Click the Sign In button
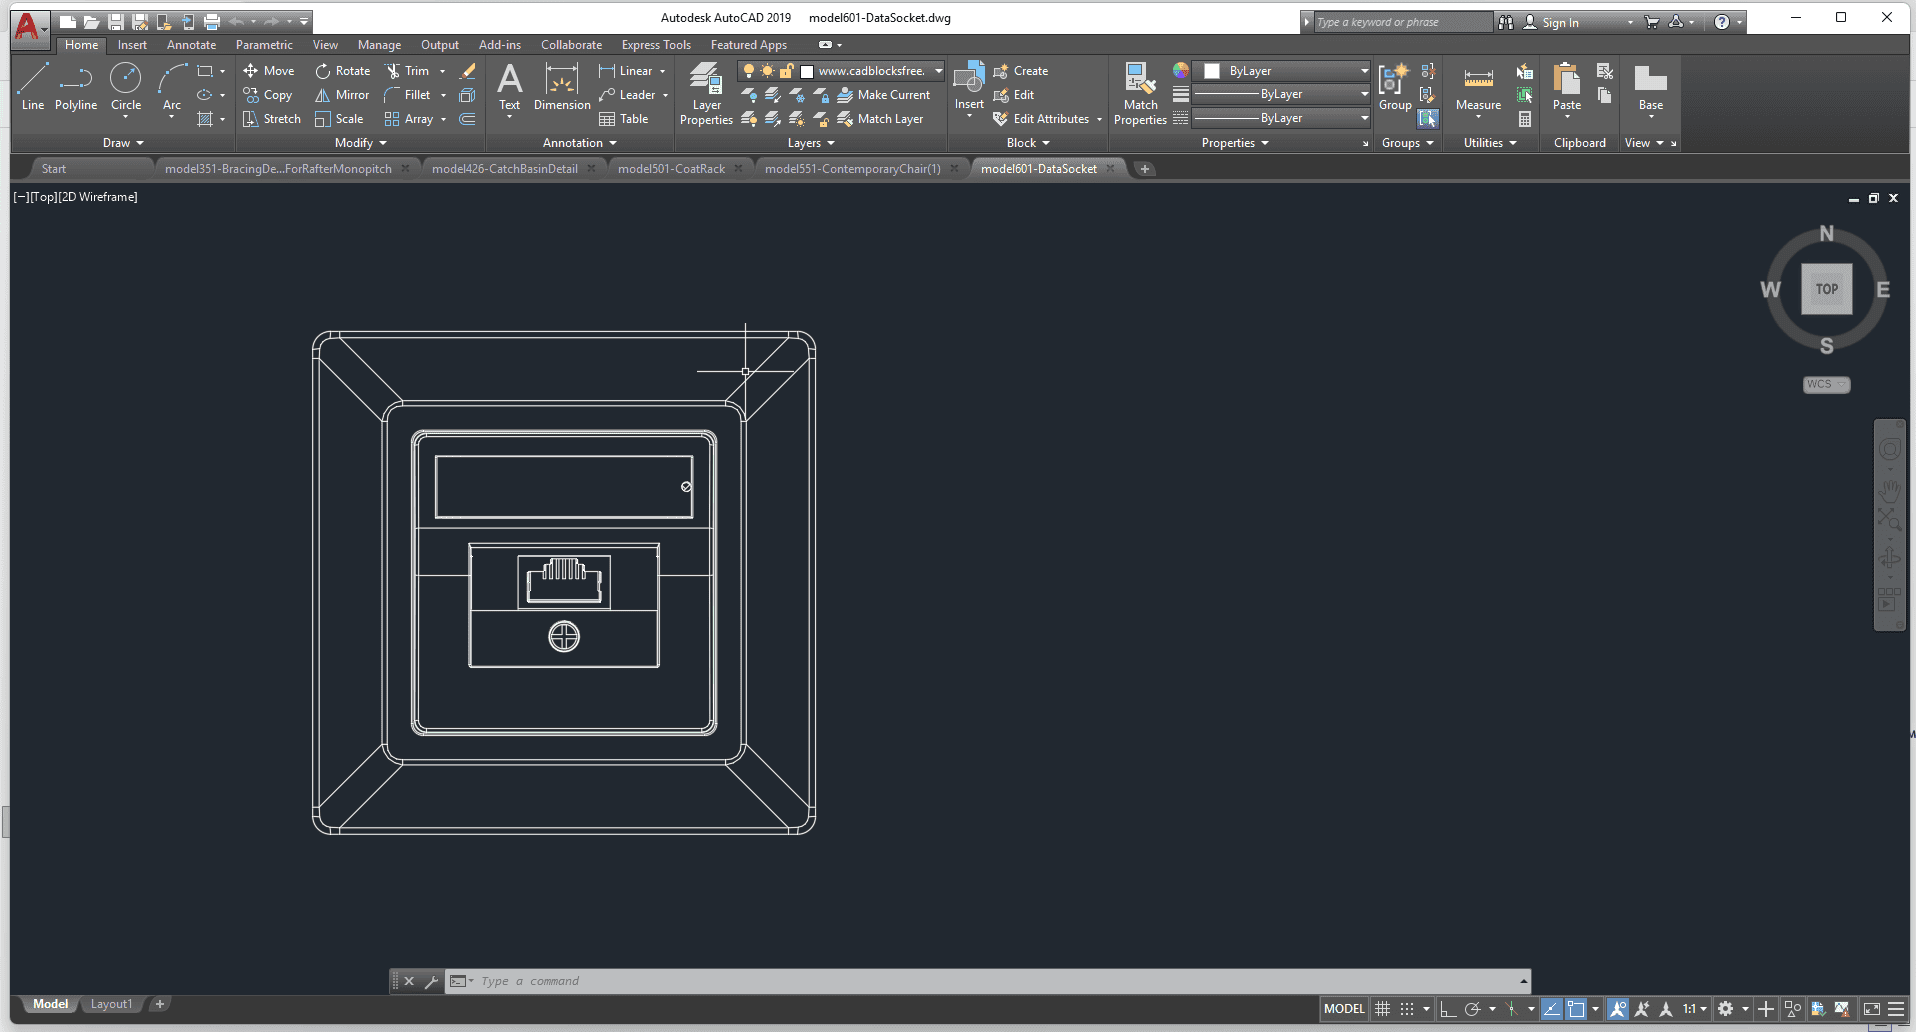The width and height of the screenshot is (1916, 1032). pos(1560,22)
